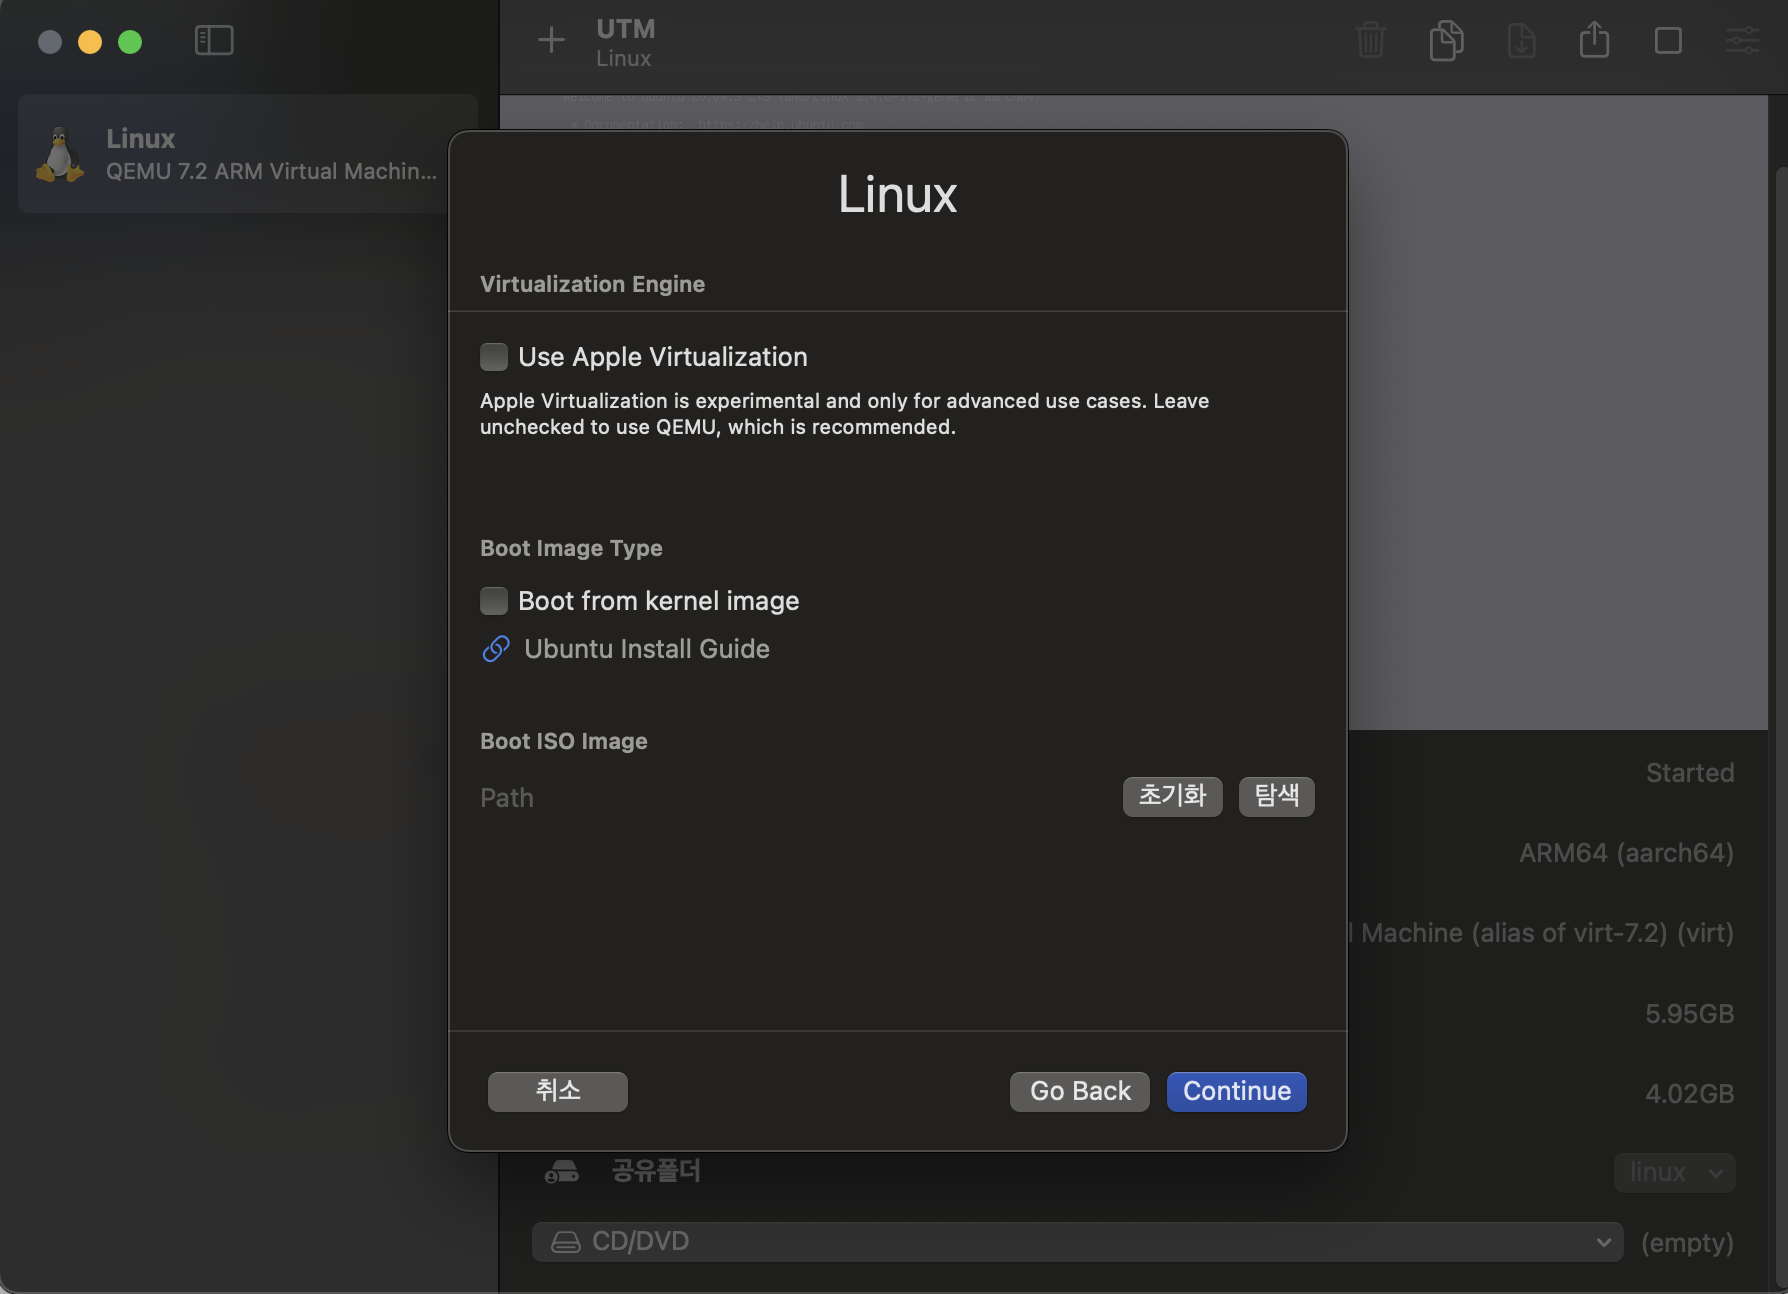Click the 5.95GB size value
The image size is (1788, 1294).
1689,1014
